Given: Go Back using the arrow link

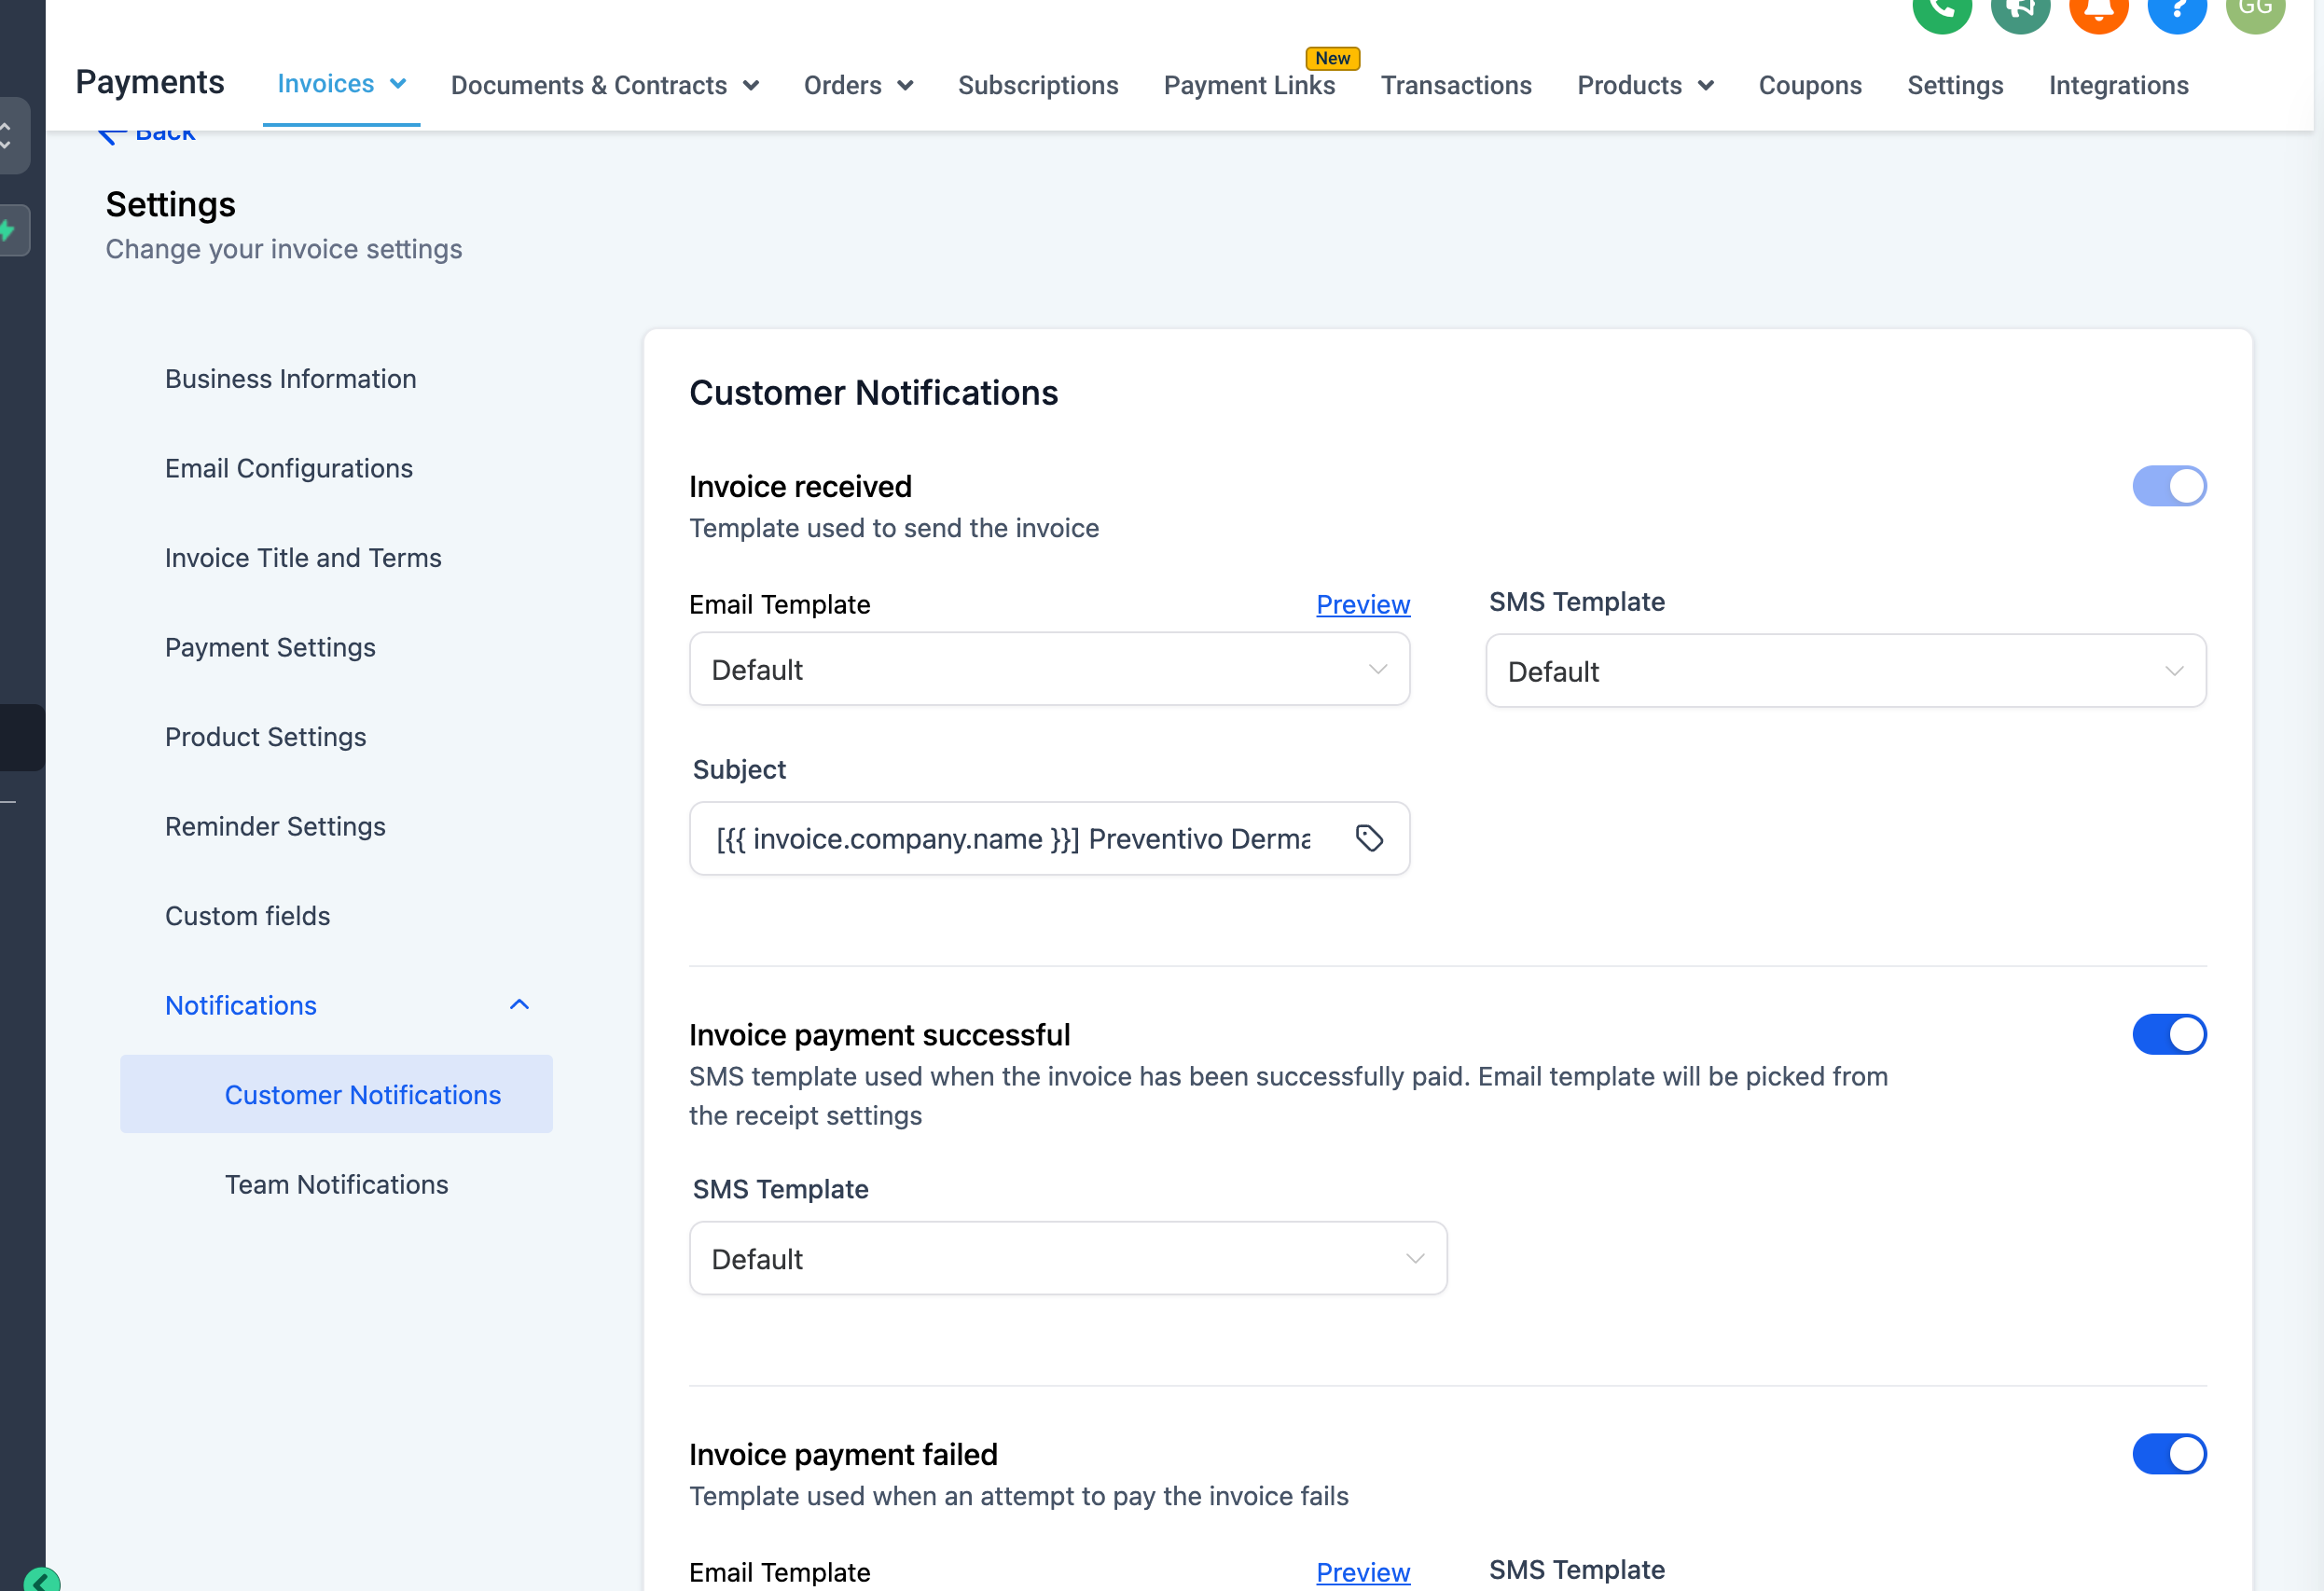Looking at the screenshot, I should coord(147,133).
